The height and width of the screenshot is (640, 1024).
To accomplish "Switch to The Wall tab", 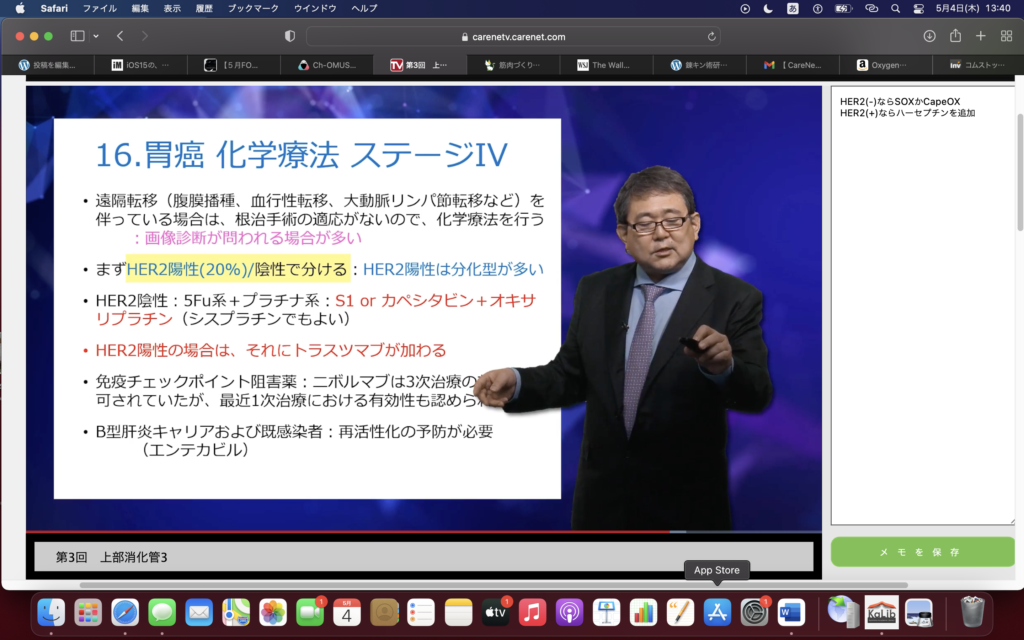I will pos(610,65).
